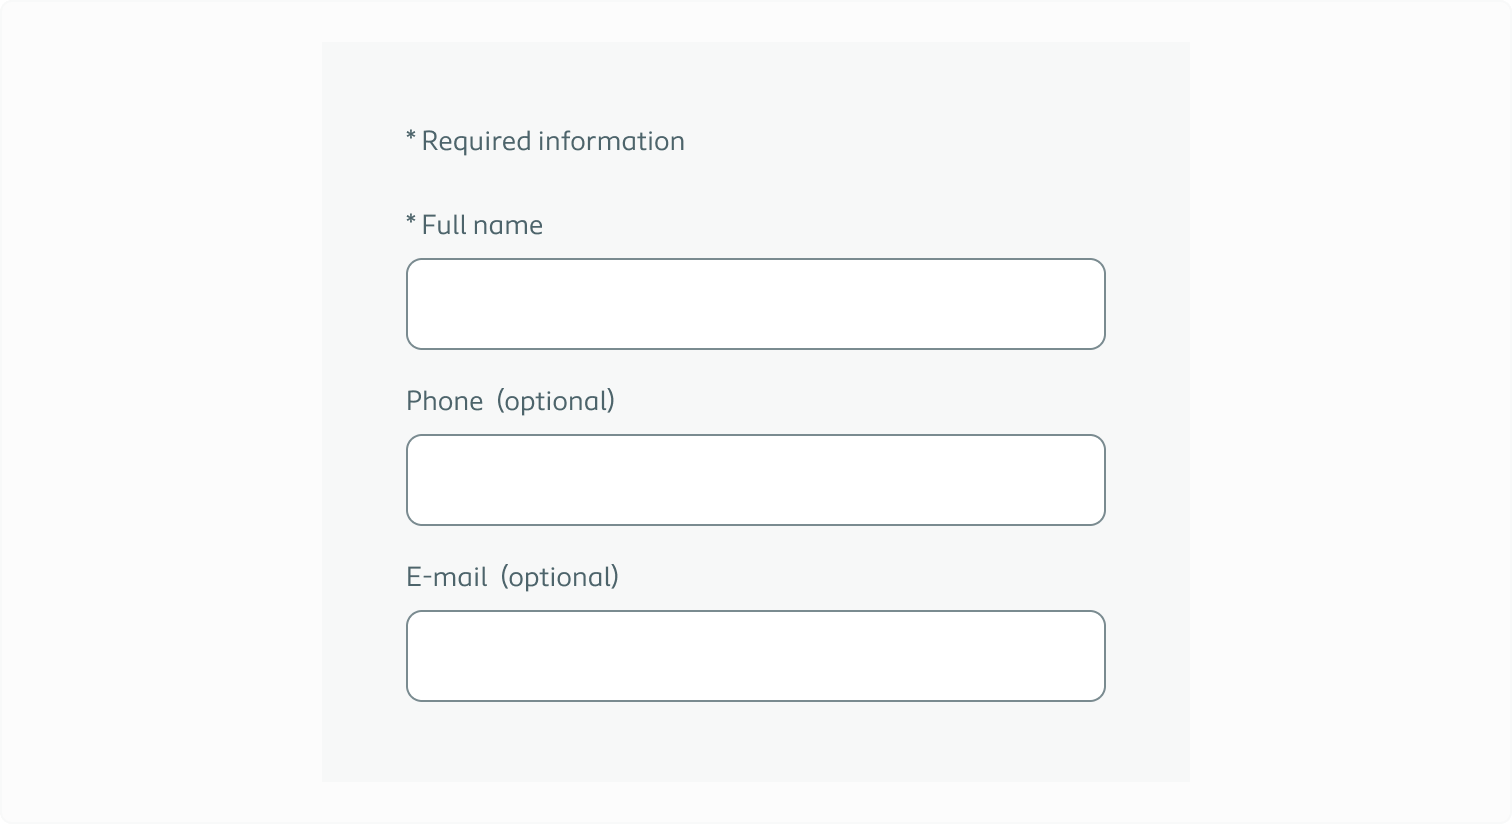Click the word 'information' in the note

click(611, 141)
